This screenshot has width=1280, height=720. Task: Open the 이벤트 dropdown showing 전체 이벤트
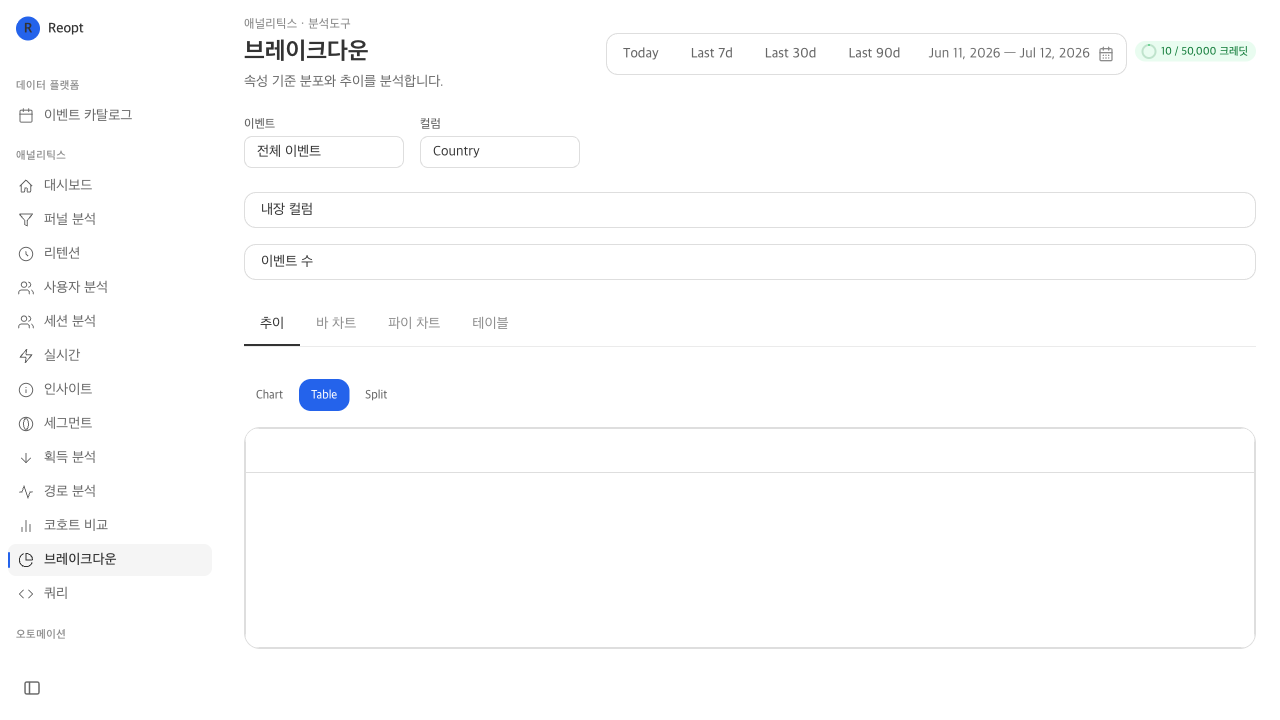tap(324, 152)
